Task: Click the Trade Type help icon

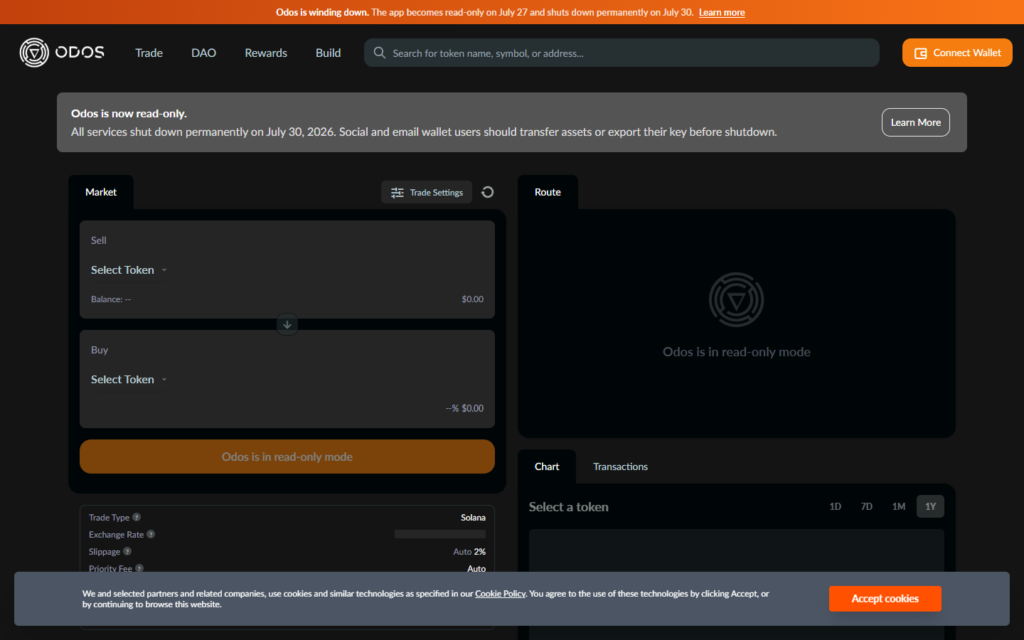Action: tap(136, 517)
